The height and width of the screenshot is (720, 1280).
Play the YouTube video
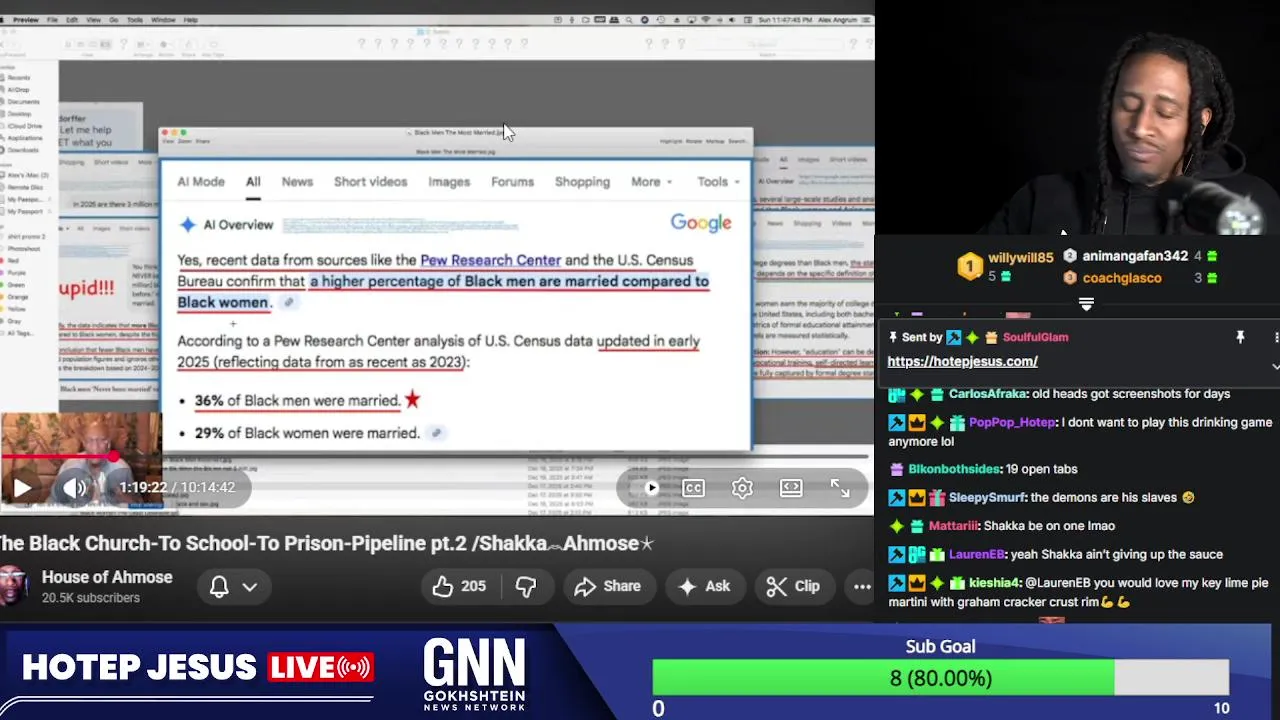point(22,487)
